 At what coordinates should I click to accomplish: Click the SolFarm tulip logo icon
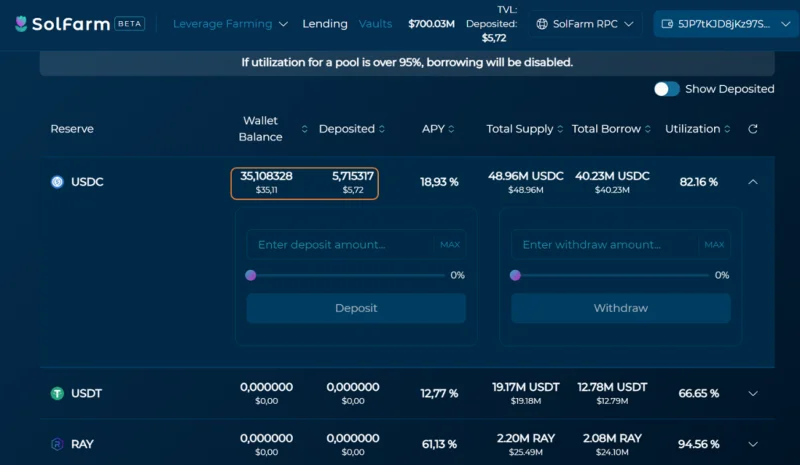point(21,23)
